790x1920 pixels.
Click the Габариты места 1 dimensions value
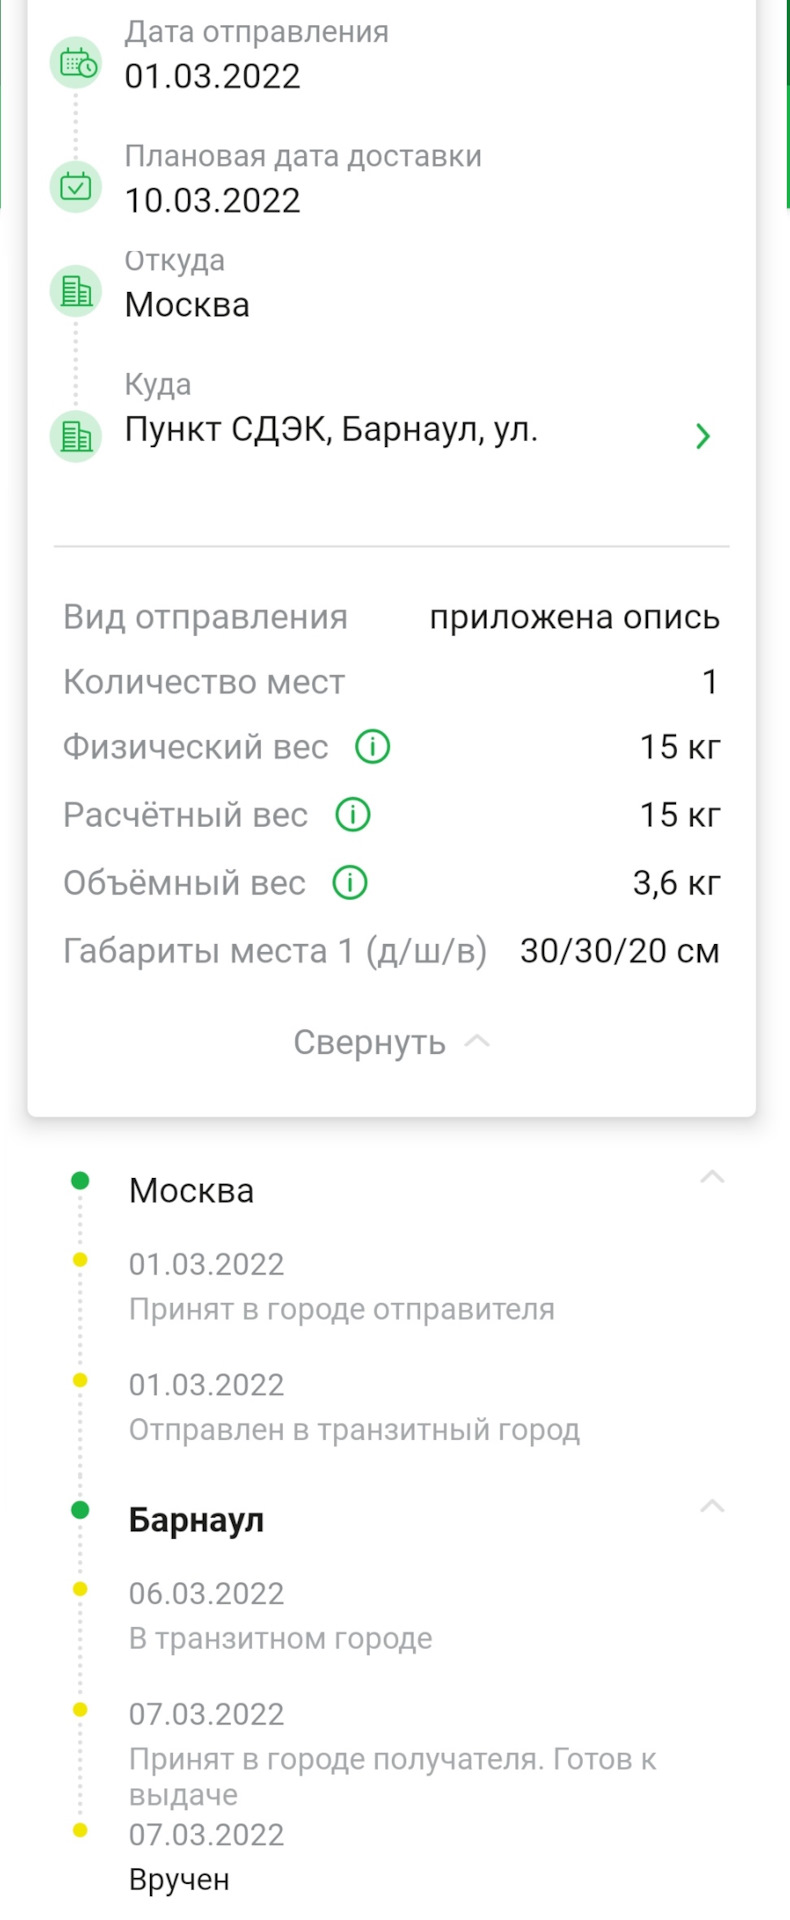619,951
